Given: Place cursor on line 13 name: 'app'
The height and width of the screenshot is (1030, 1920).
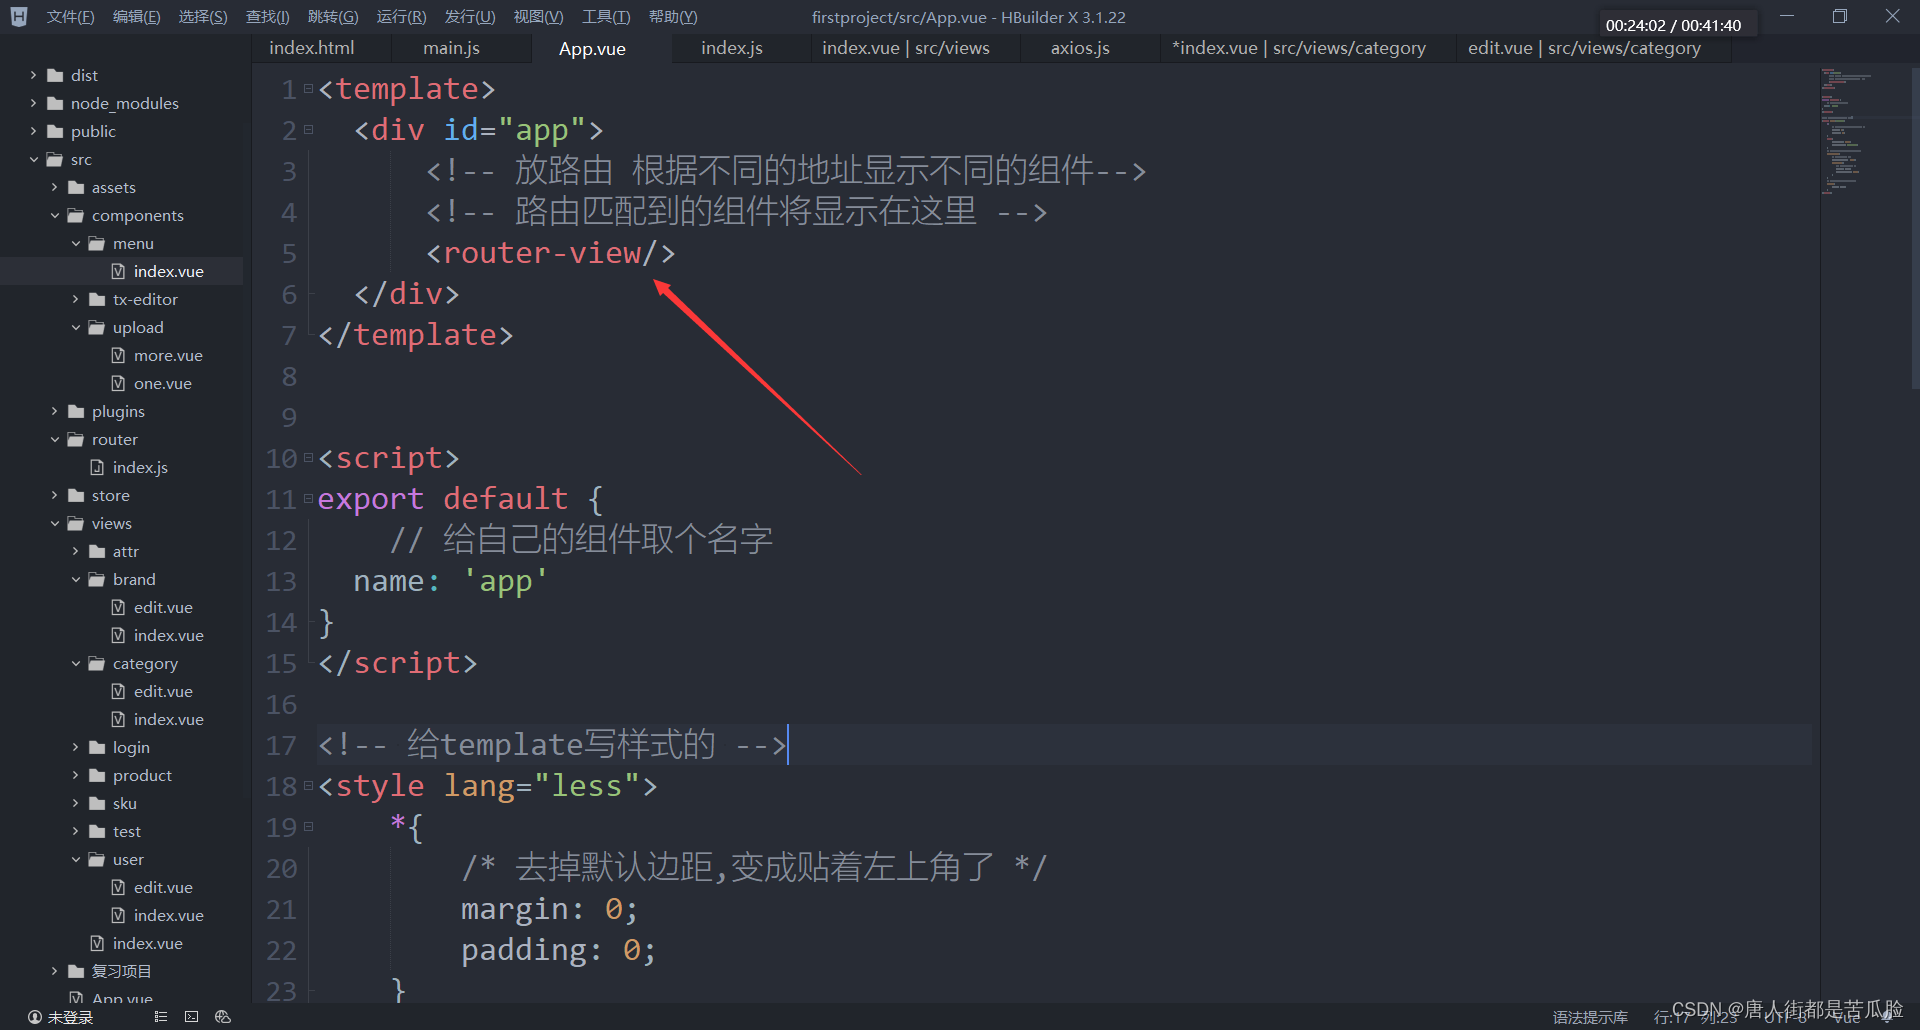Looking at the screenshot, I should pos(450,581).
